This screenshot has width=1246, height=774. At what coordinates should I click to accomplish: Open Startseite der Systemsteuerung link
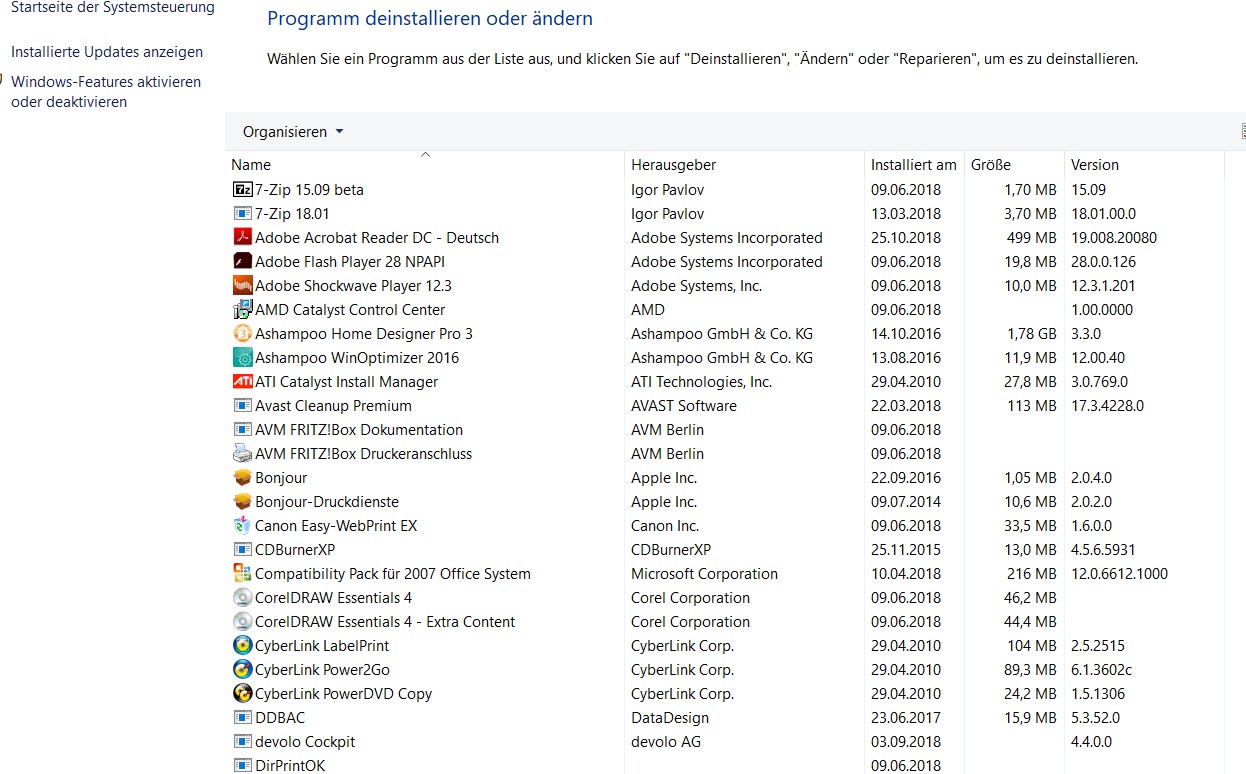point(113,8)
